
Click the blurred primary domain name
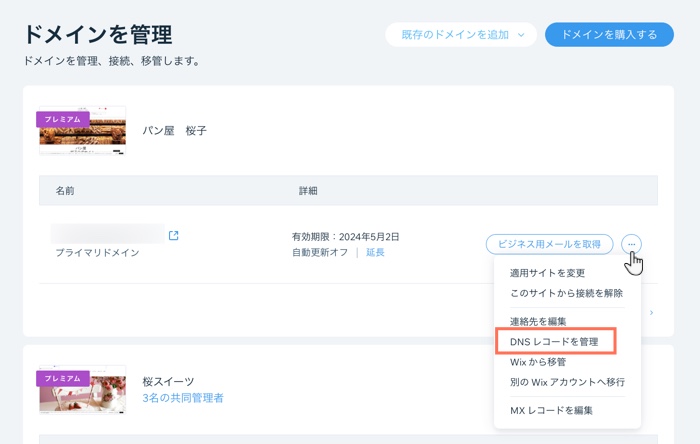tap(108, 234)
